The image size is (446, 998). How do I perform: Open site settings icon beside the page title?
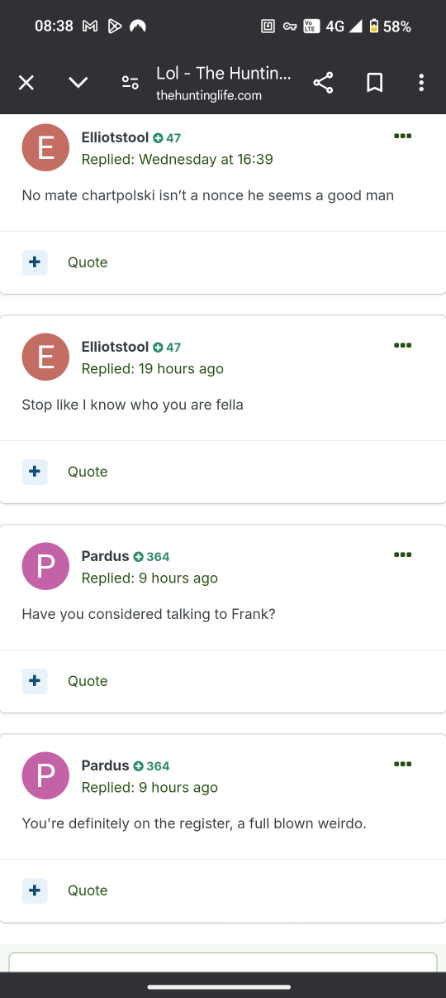click(x=130, y=83)
